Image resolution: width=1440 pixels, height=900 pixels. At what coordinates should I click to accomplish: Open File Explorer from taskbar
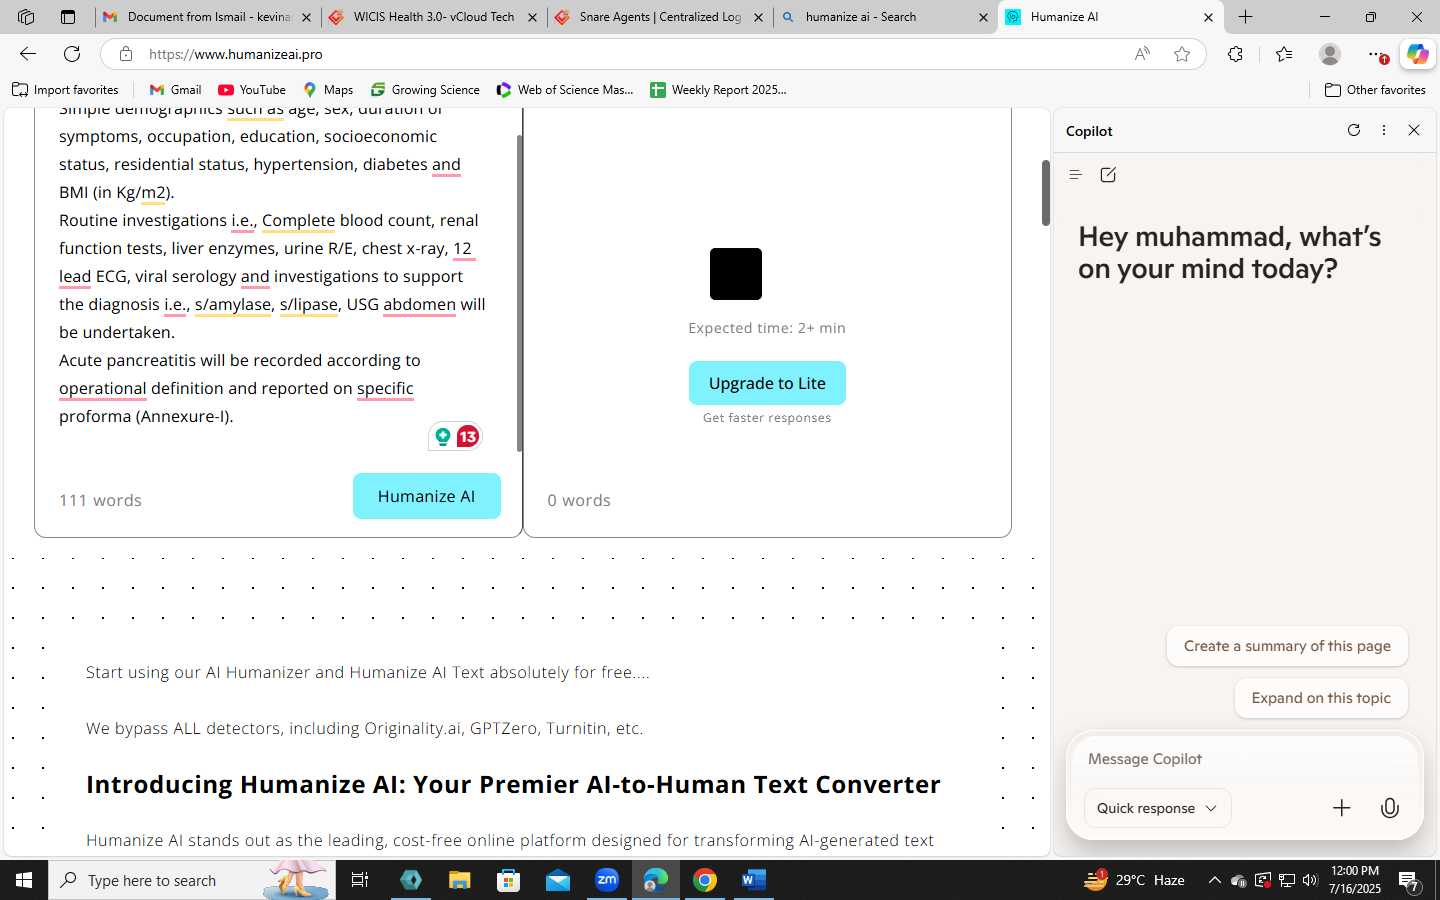click(459, 880)
